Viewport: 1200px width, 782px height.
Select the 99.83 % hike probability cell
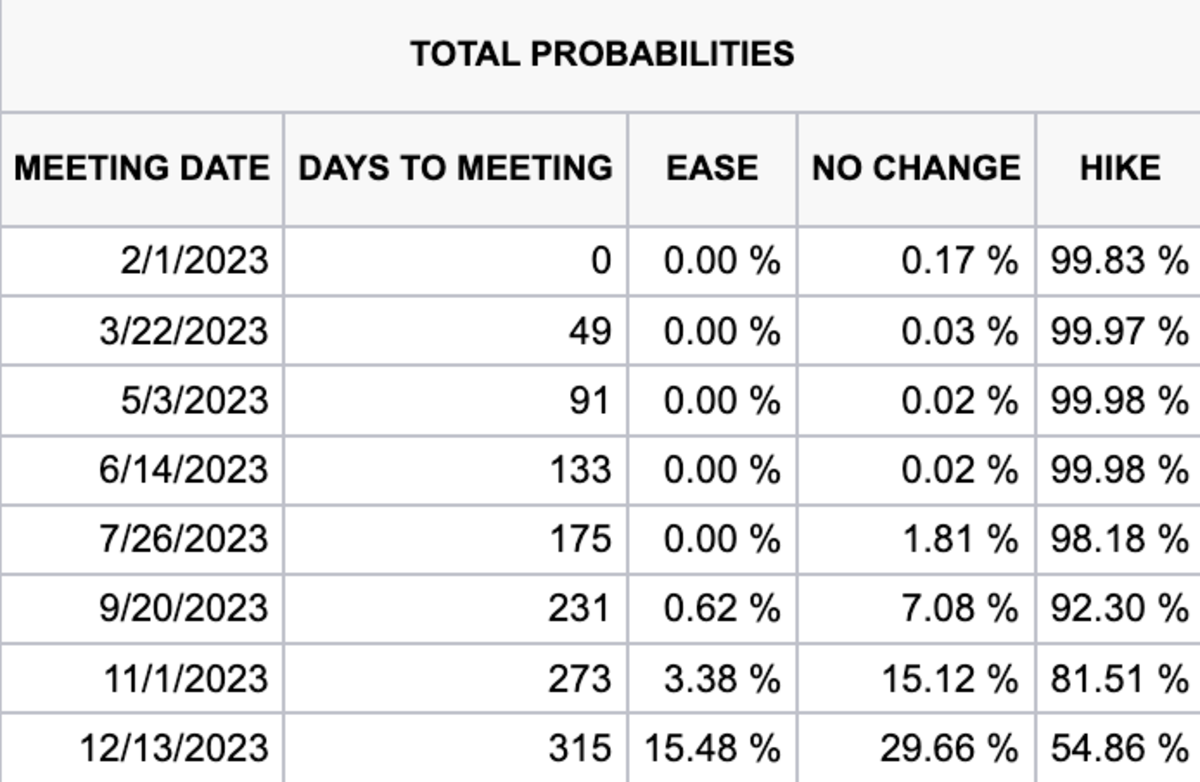click(x=1119, y=261)
